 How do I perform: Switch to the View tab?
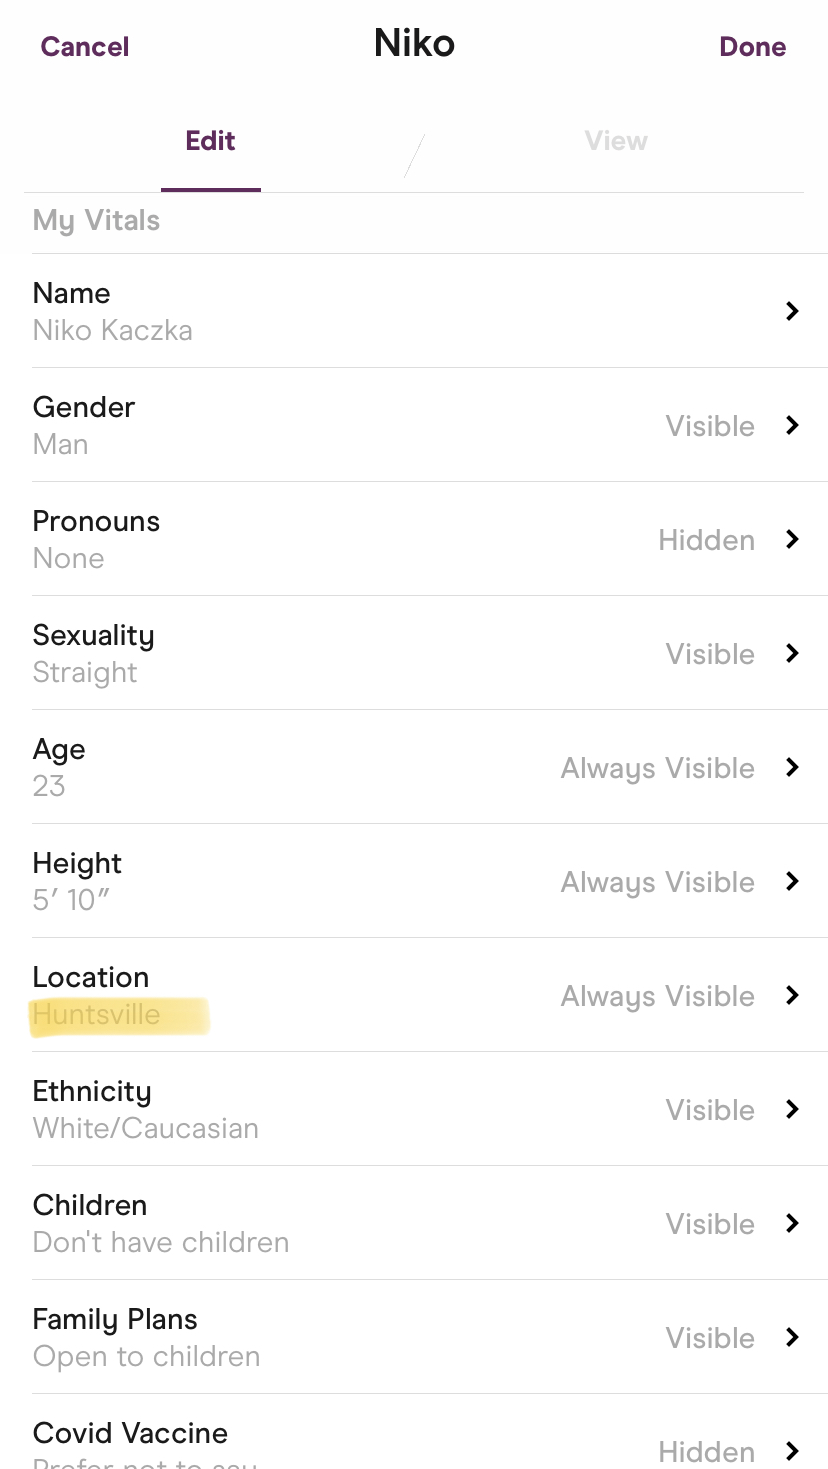(616, 141)
